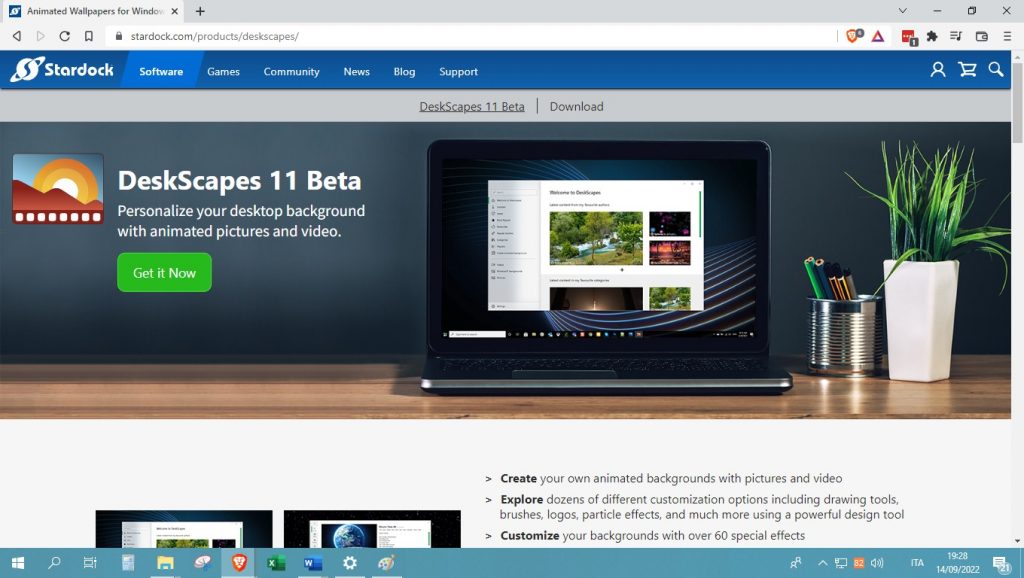
Task: Open the Brave Rewards triangle icon
Action: point(877,36)
